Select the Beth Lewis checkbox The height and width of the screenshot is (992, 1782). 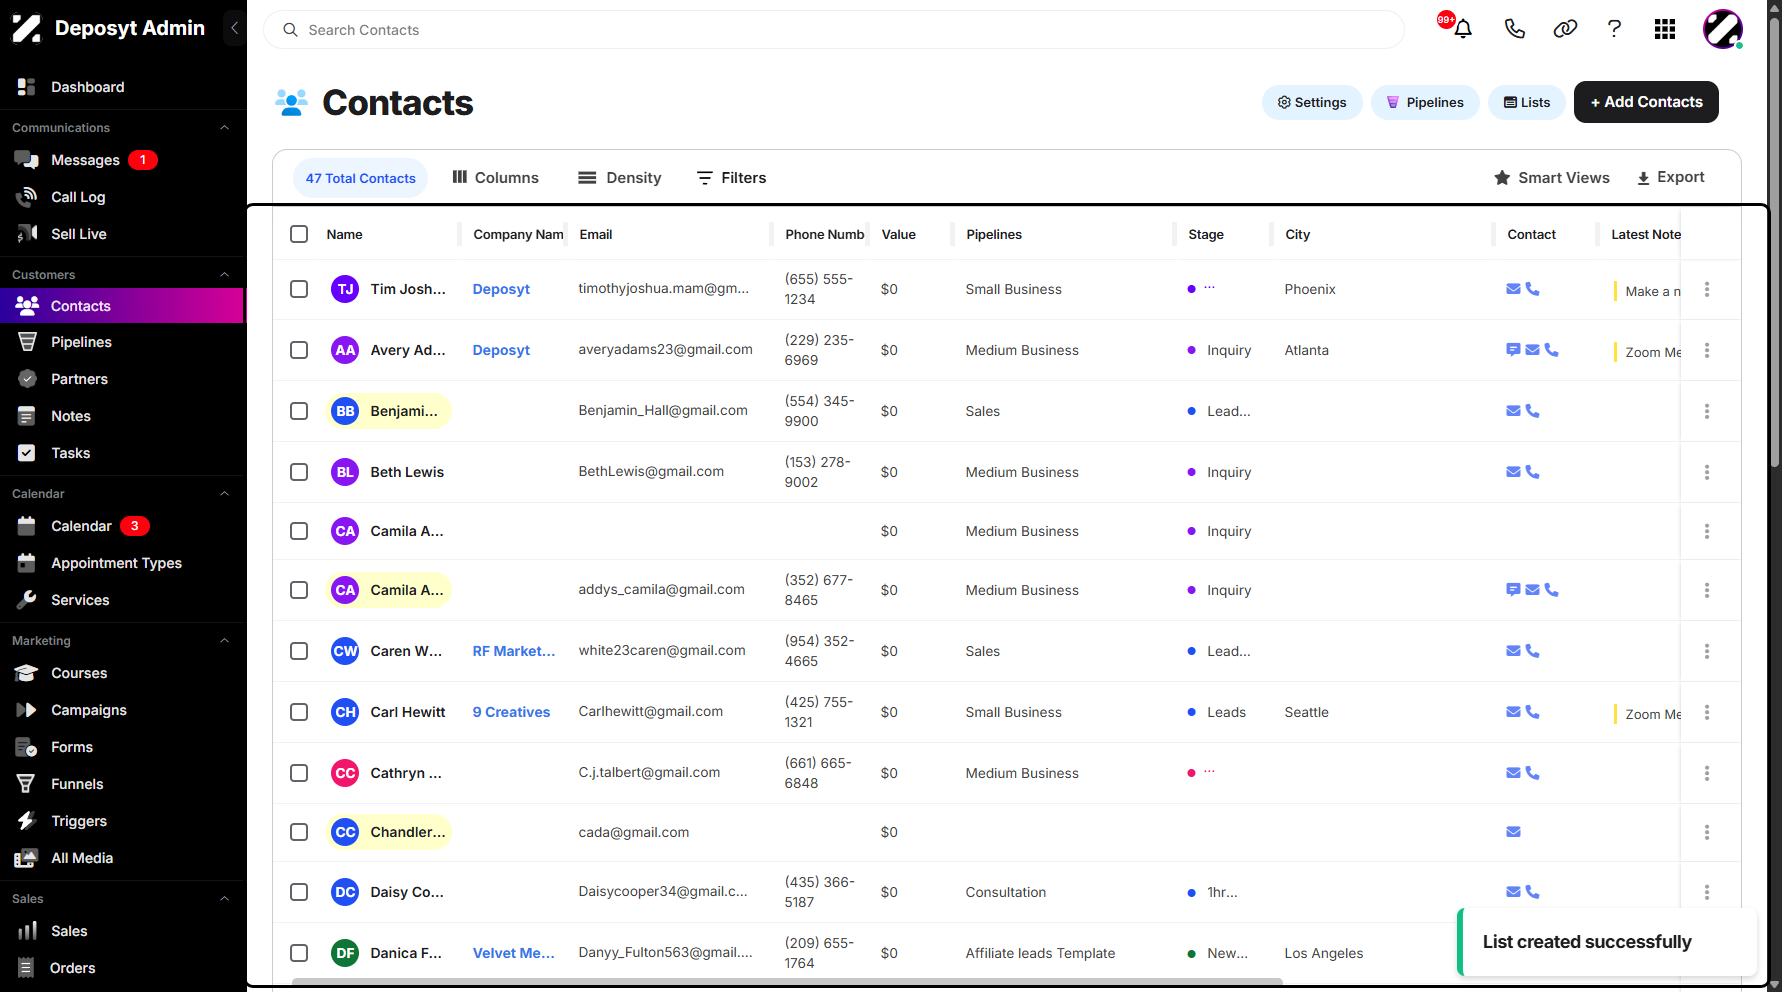[x=299, y=472]
